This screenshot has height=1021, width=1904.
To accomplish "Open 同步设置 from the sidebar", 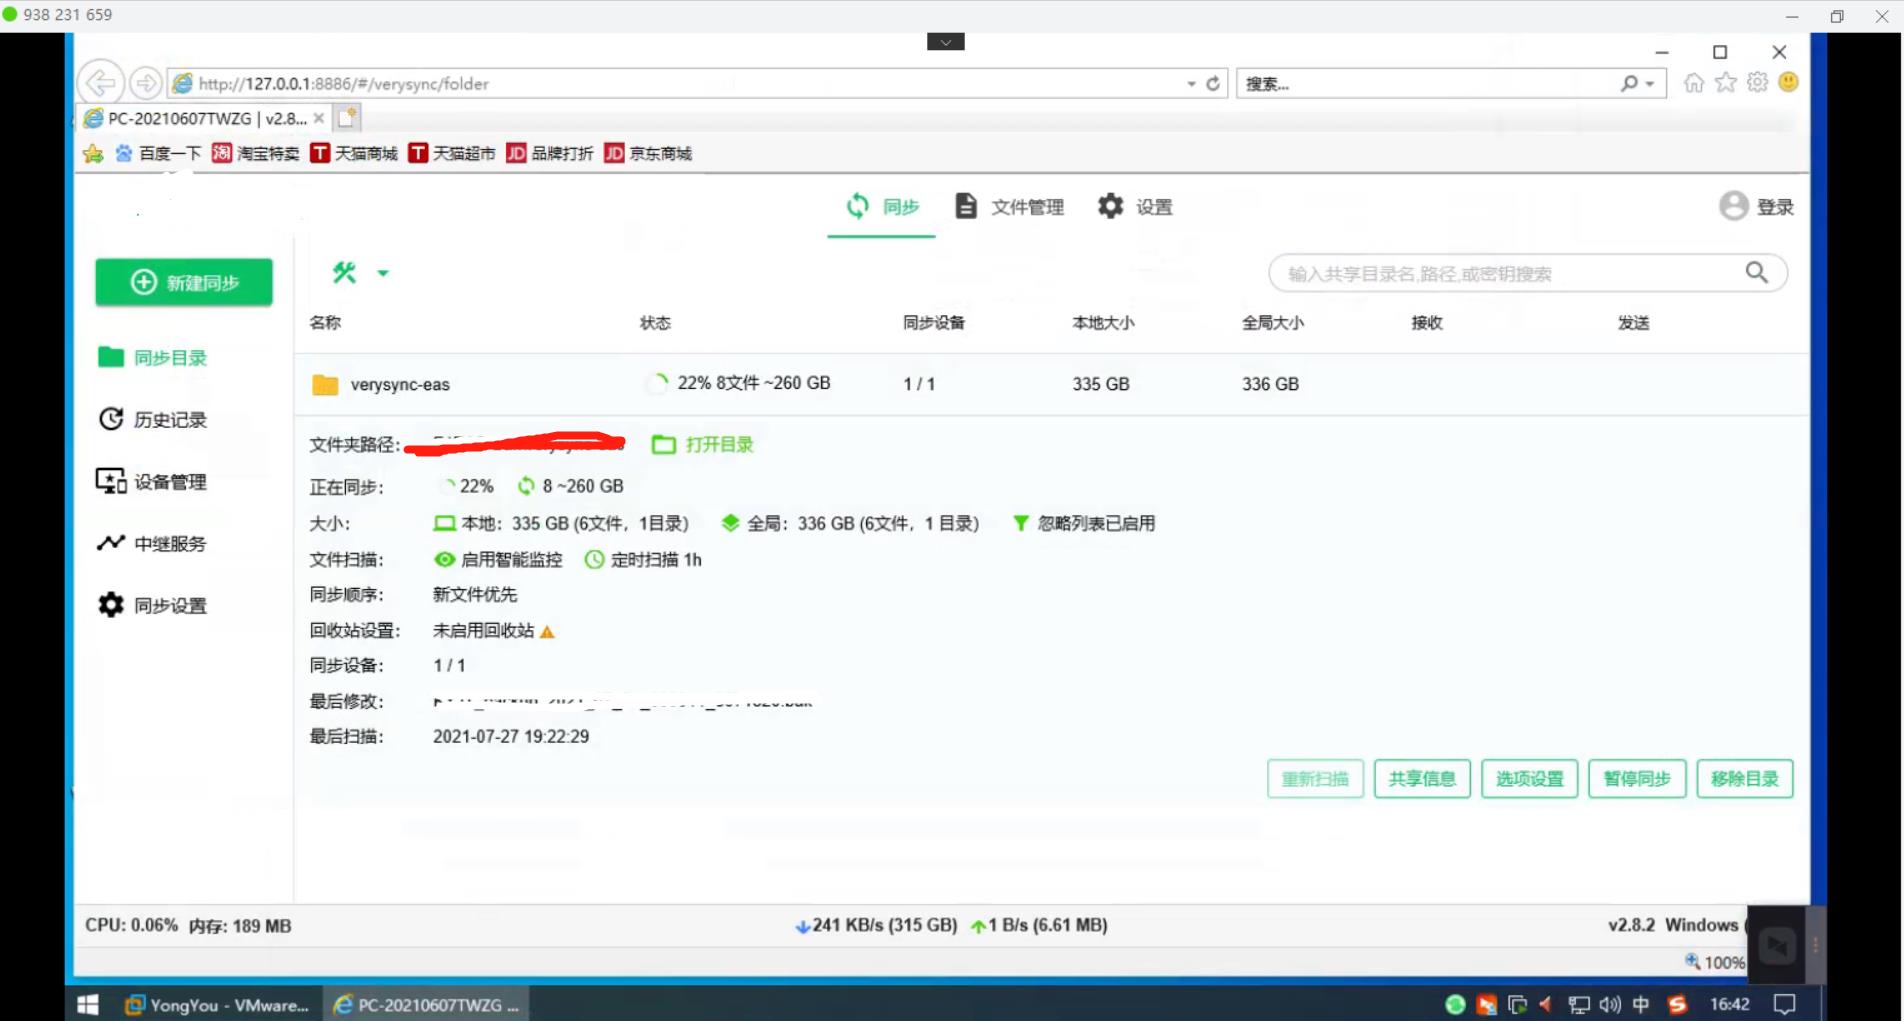I will pyautogui.click(x=111, y=604).
